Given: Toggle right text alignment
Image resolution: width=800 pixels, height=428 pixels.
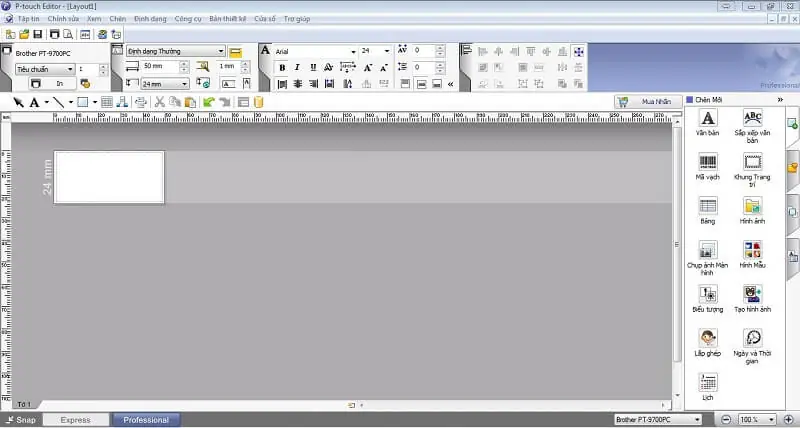Looking at the screenshot, I should [313, 84].
